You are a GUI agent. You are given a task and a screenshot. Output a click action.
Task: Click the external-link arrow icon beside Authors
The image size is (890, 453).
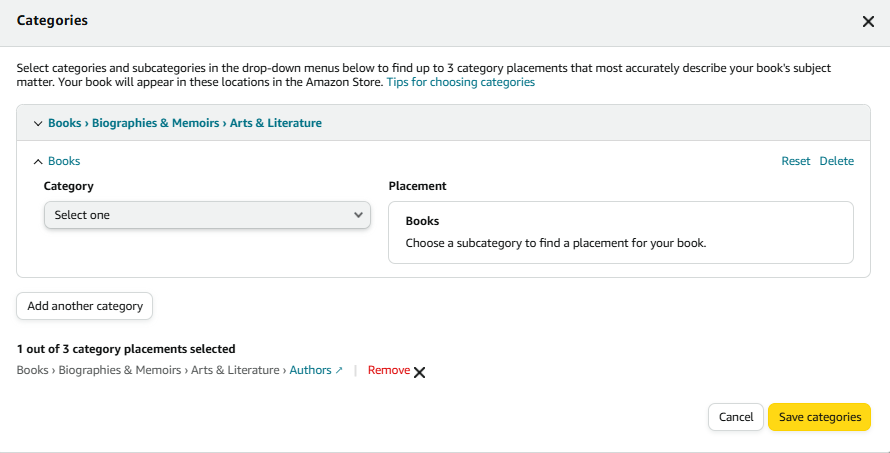(339, 370)
